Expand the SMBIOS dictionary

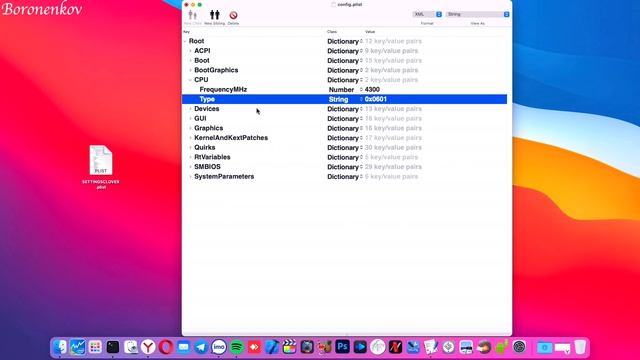190,167
